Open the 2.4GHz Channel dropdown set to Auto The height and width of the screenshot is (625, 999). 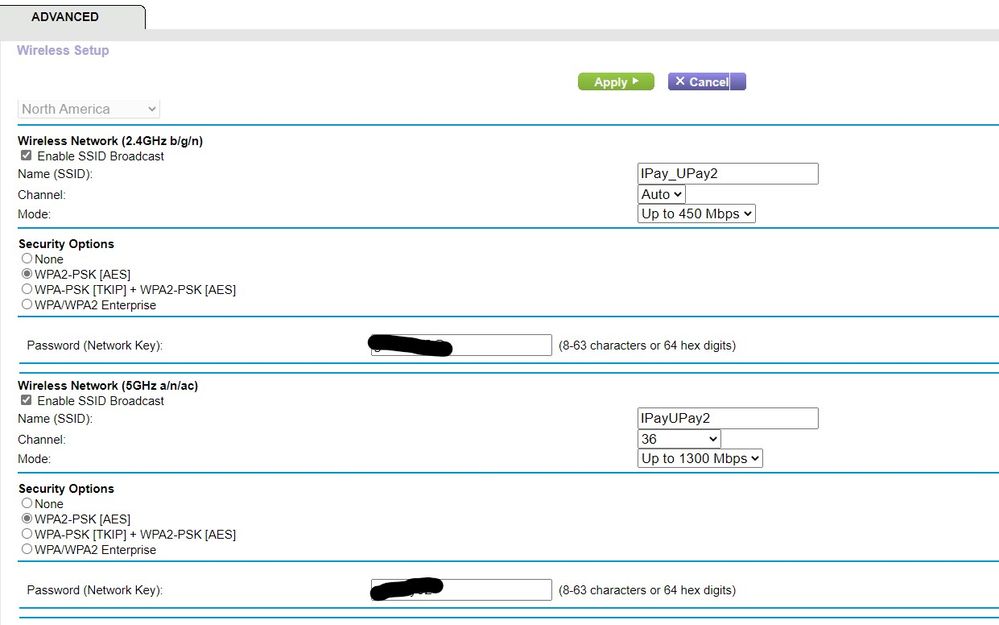(660, 194)
